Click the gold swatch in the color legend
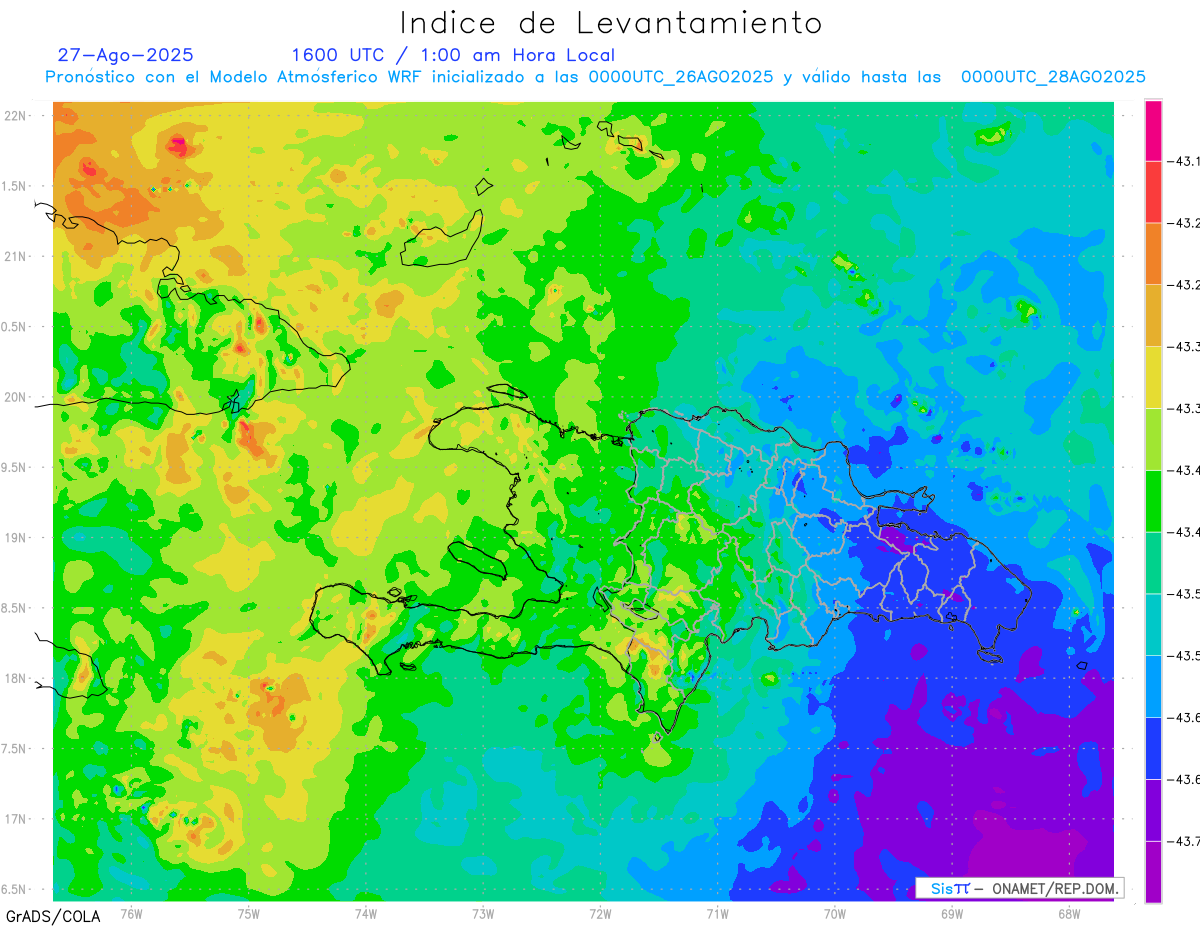Screen dimensions: 1200x927 [x=1153, y=316]
